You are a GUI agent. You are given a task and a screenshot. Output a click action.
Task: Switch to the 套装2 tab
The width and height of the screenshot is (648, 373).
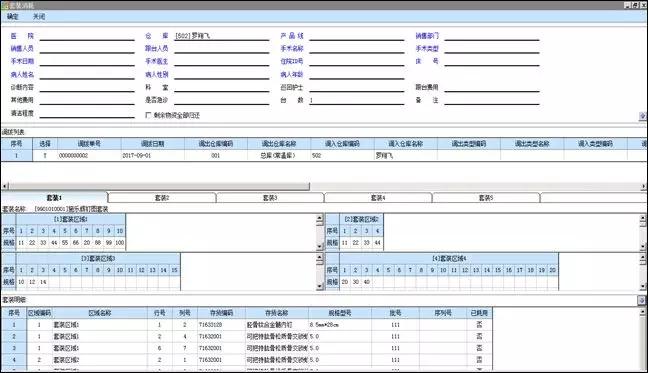pos(162,198)
